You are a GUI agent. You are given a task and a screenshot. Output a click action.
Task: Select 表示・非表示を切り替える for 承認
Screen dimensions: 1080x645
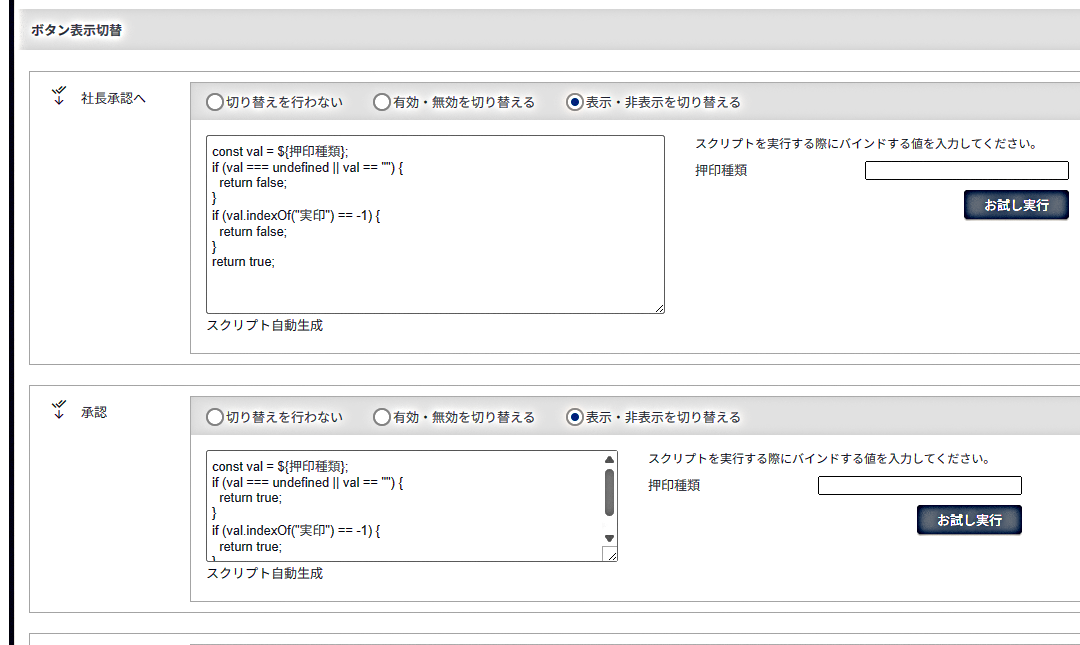click(574, 417)
